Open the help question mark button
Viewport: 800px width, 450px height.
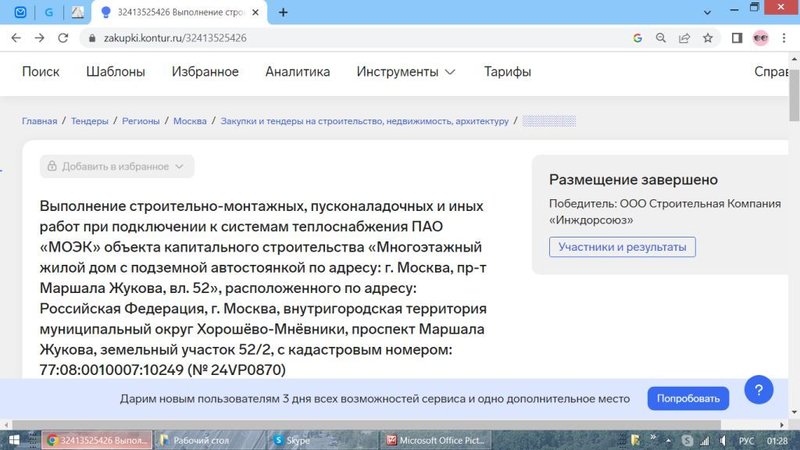pyautogui.click(x=759, y=390)
